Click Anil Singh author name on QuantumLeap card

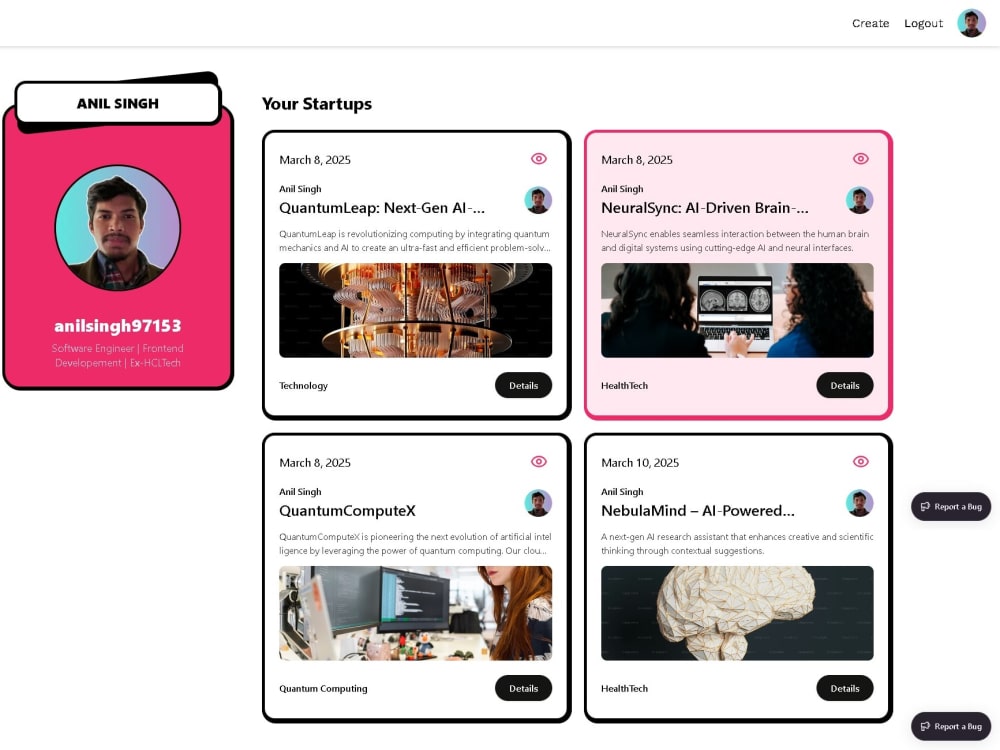coord(300,189)
